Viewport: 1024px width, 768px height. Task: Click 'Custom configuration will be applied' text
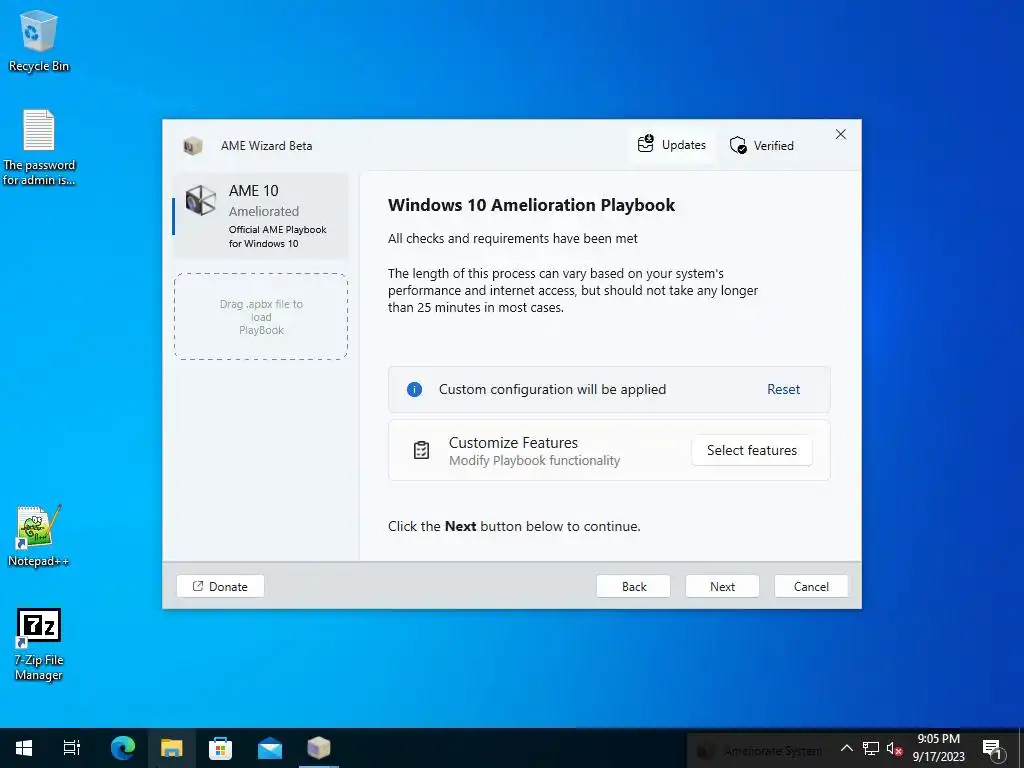coord(552,389)
